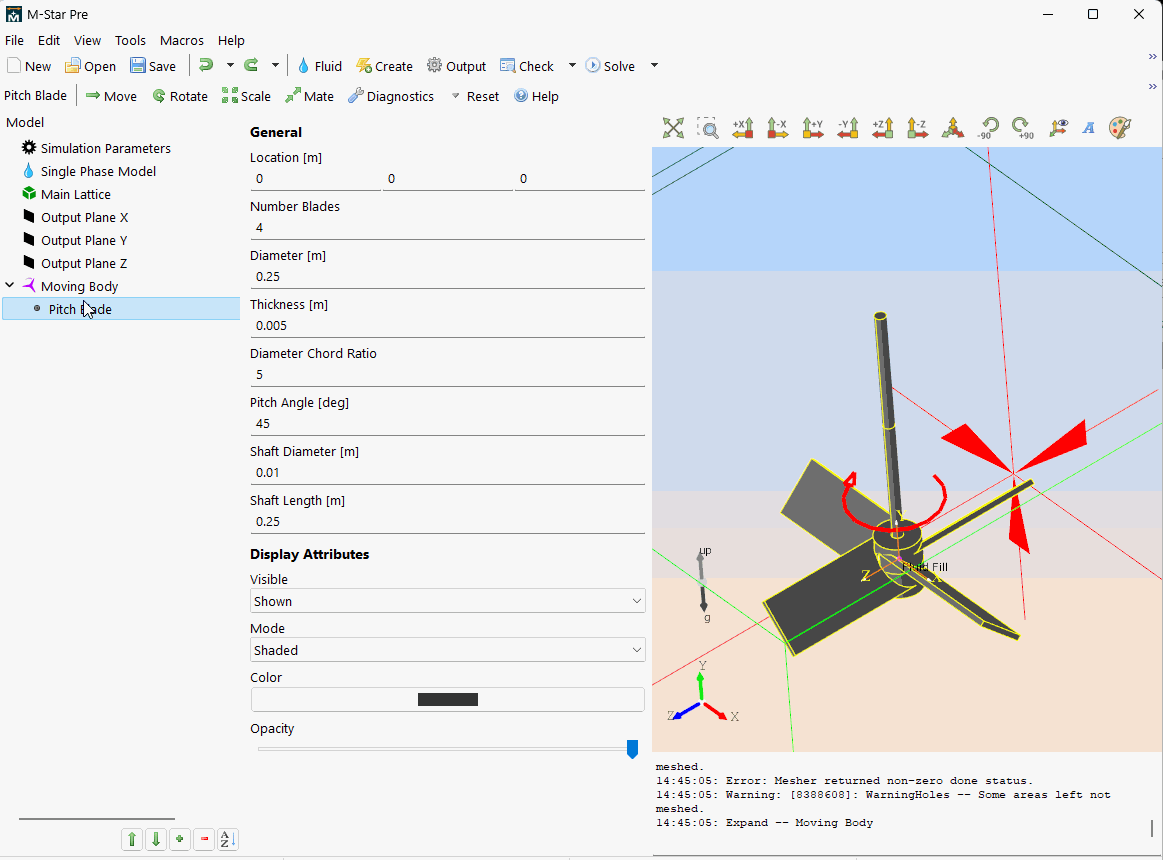Click the redo arrow icon
Viewport: 1163px width, 860px height.
coord(251,65)
